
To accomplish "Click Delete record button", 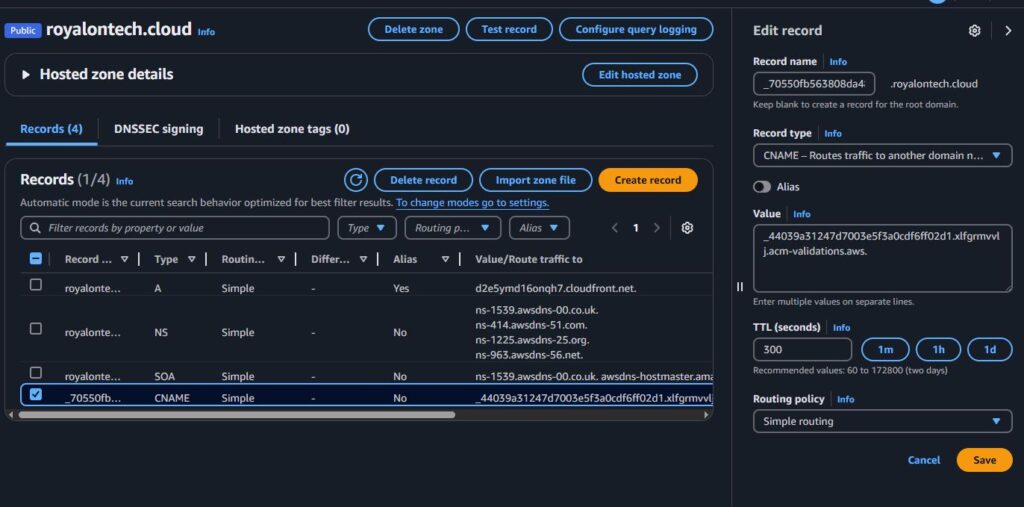I will click(423, 180).
